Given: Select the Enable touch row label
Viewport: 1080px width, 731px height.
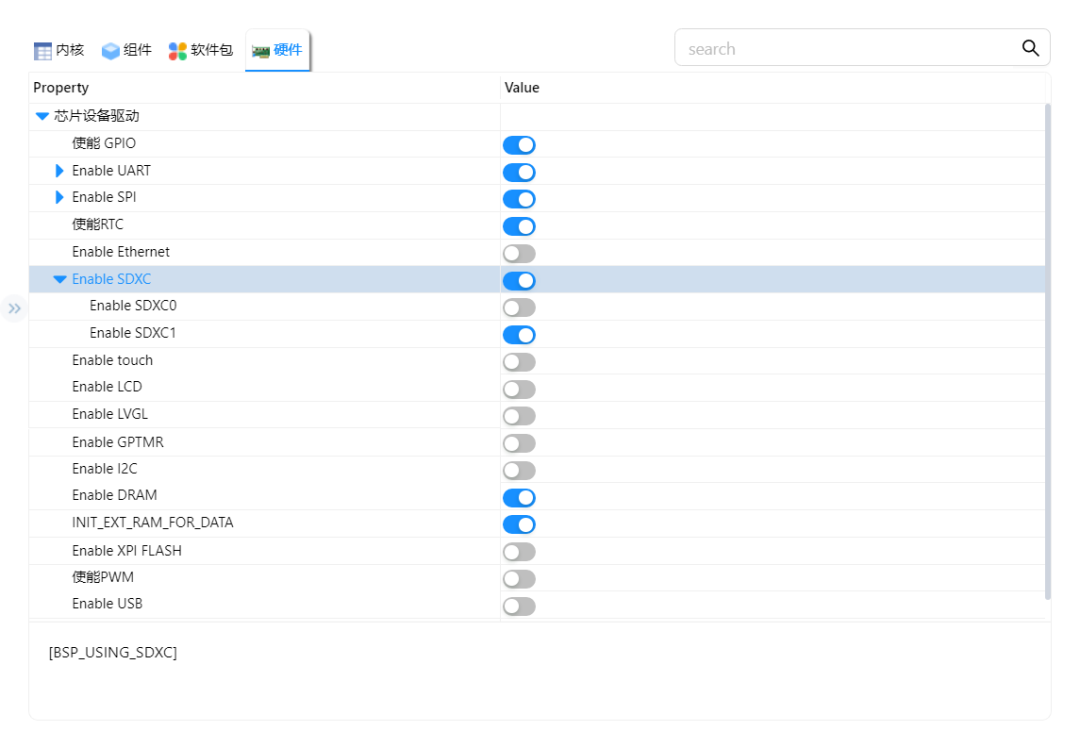Looking at the screenshot, I should (x=112, y=360).
